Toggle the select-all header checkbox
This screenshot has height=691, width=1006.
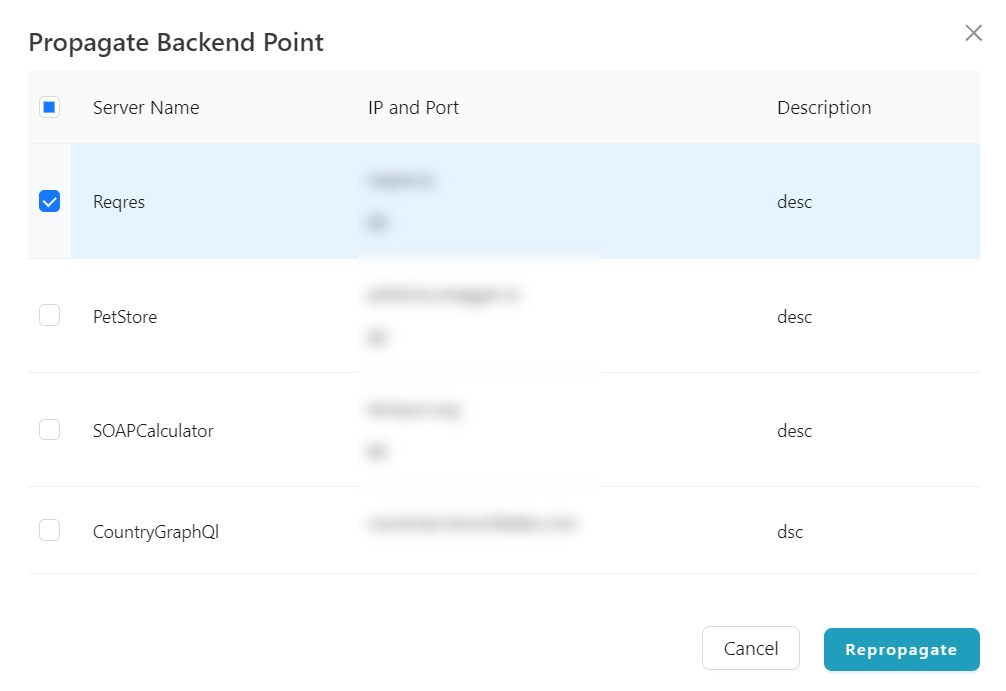point(49,107)
